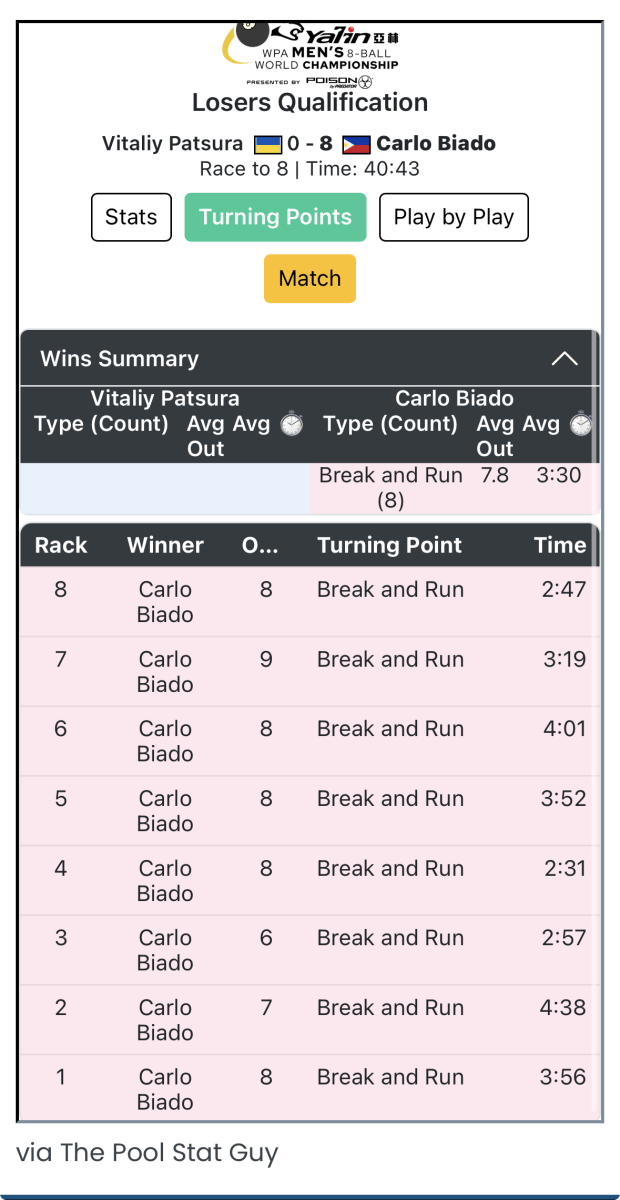
Task: Select the rack 8 row
Action: tap(310, 601)
